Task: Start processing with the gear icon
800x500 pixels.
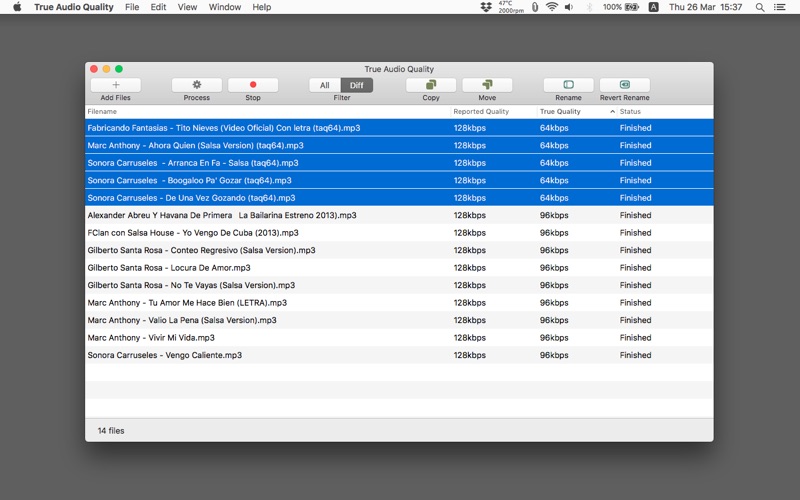Action: click(196, 85)
